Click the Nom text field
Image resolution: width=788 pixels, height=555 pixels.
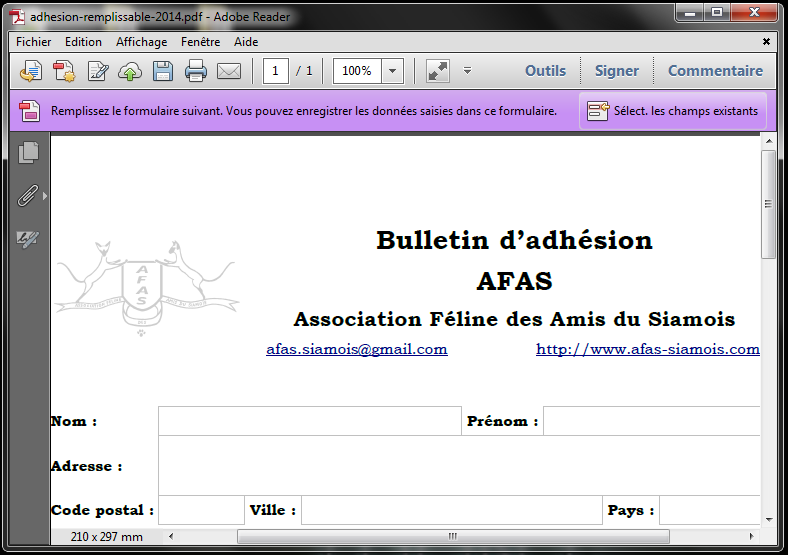click(310, 421)
